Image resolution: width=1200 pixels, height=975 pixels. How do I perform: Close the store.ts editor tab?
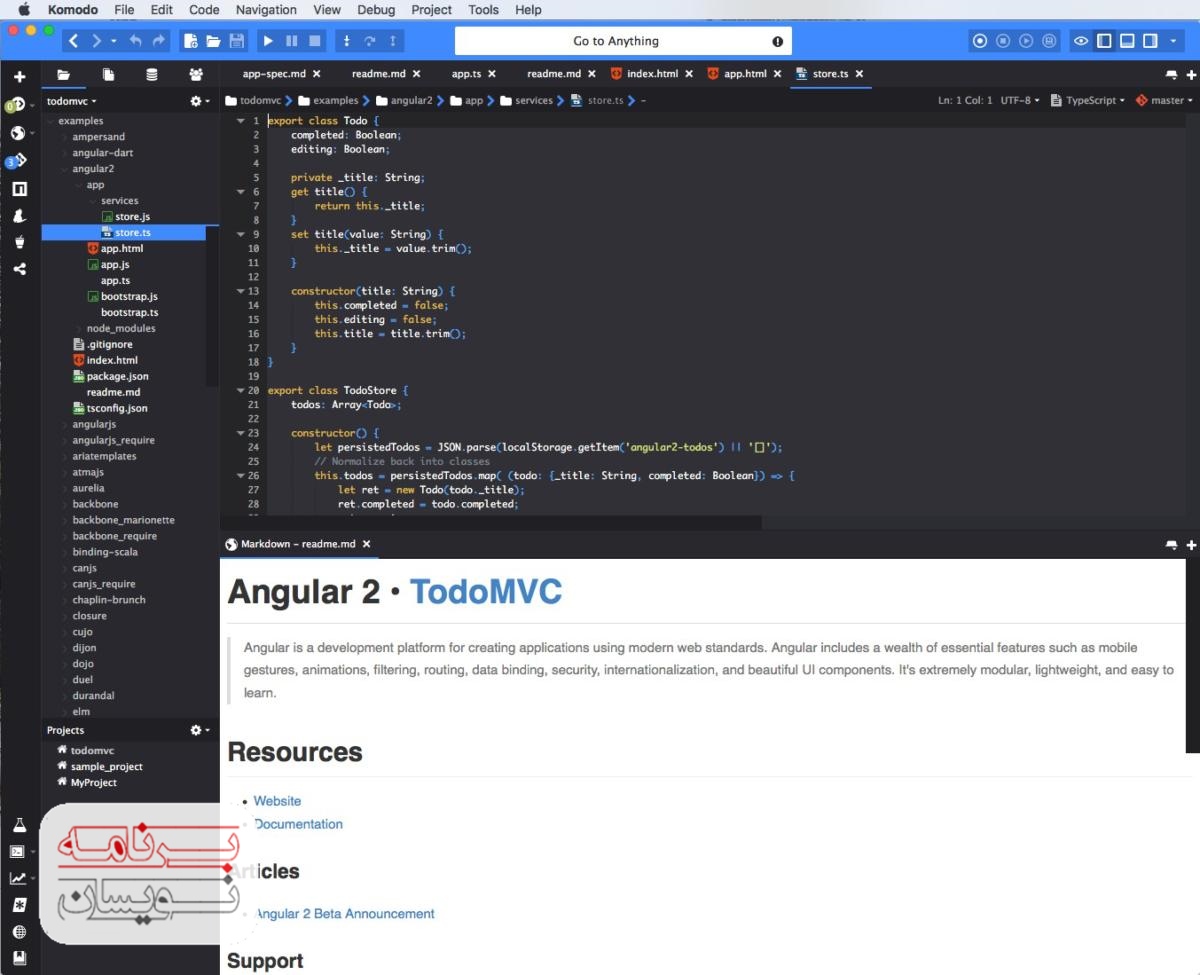coord(859,74)
